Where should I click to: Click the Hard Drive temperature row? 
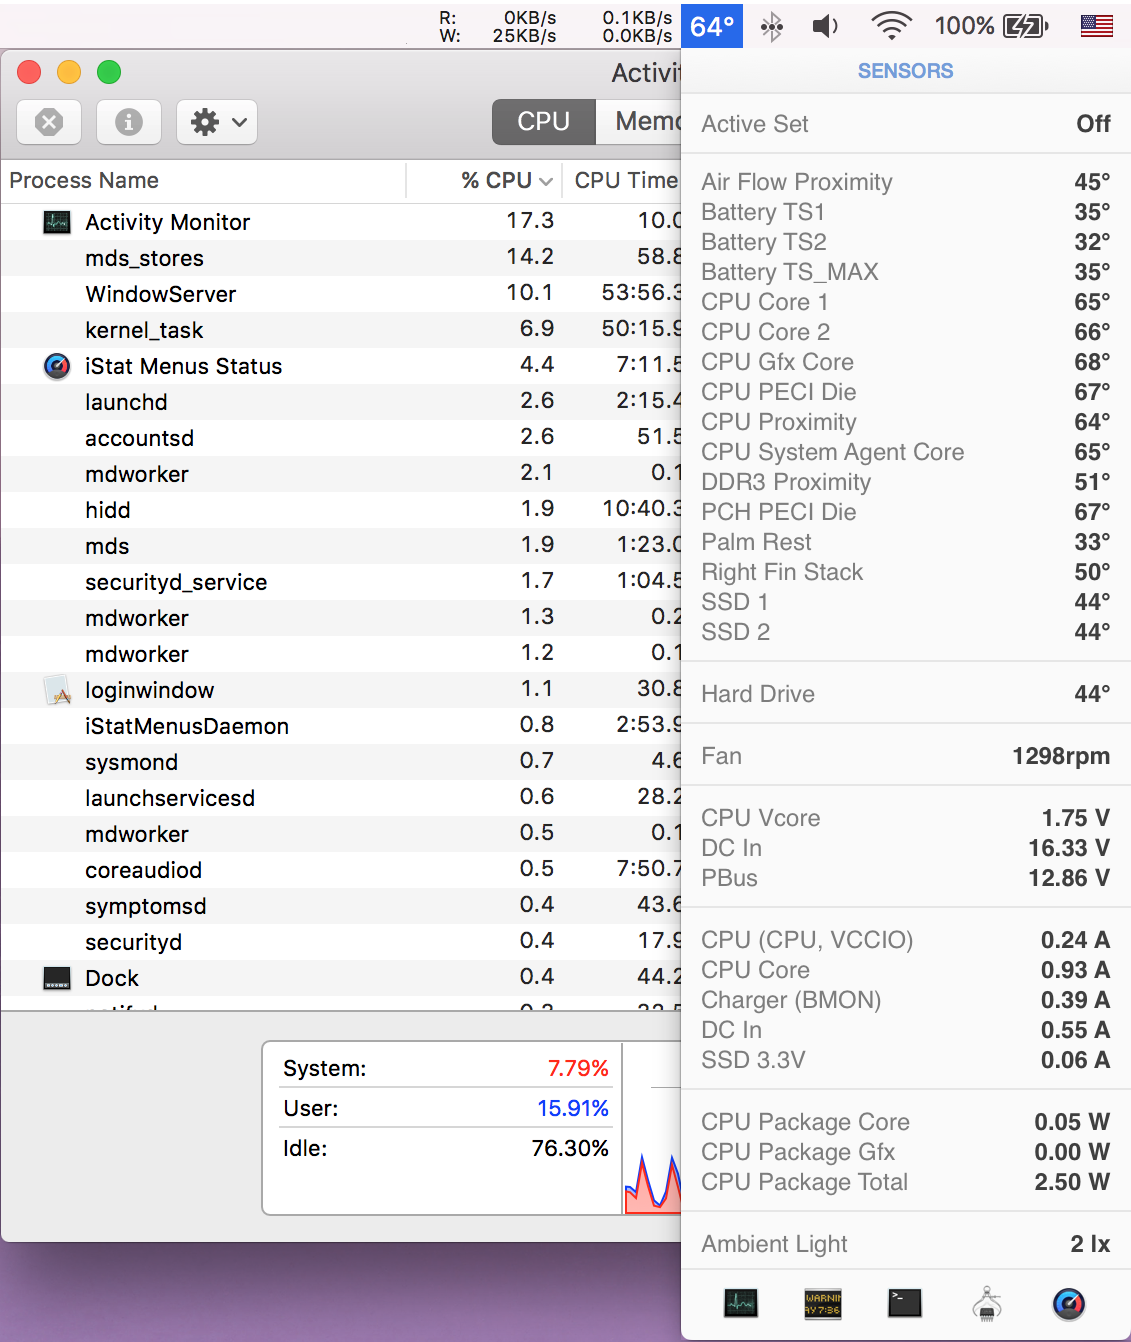pyautogui.click(x=906, y=694)
